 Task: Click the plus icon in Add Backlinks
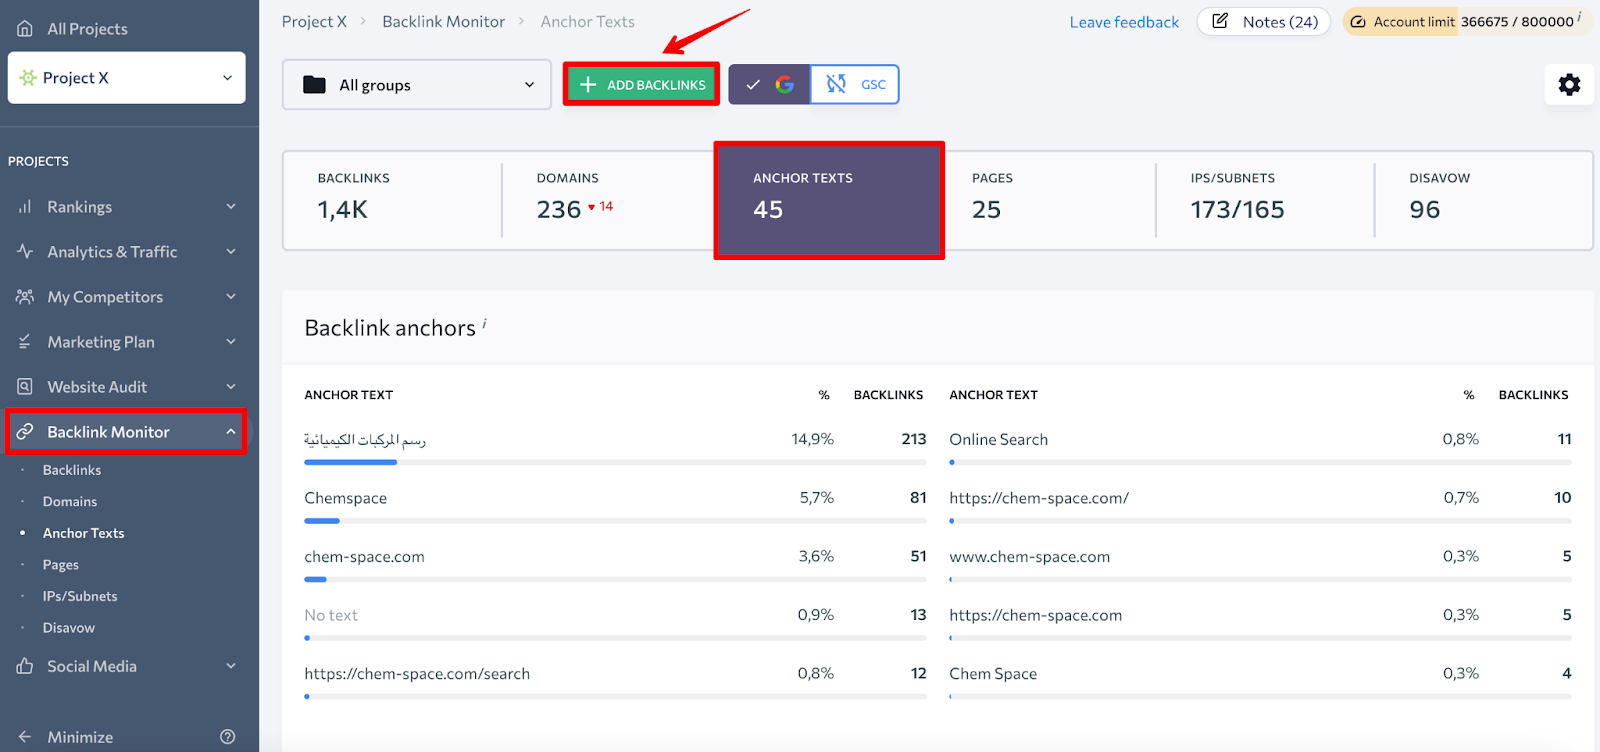point(588,85)
